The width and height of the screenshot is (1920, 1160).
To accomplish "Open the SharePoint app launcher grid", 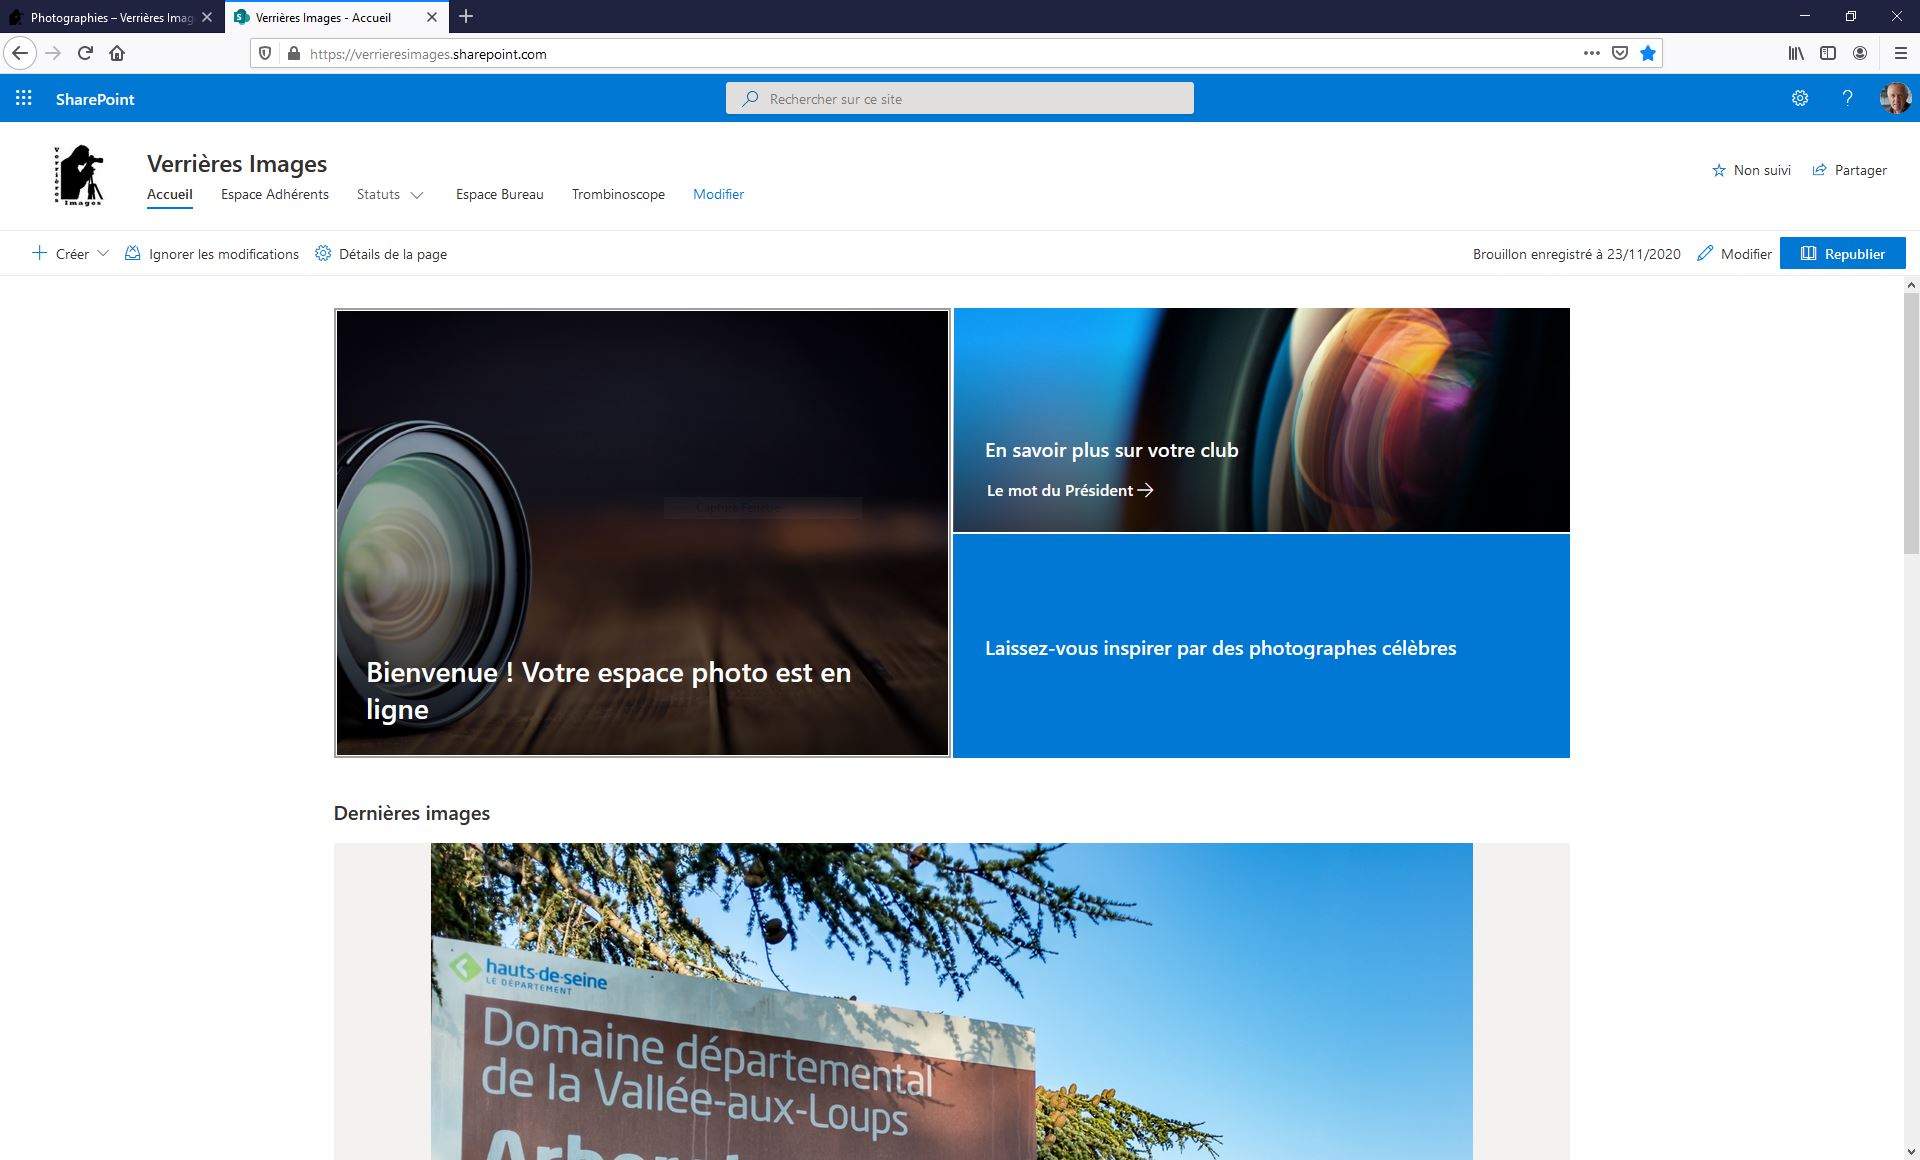I will coord(24,98).
